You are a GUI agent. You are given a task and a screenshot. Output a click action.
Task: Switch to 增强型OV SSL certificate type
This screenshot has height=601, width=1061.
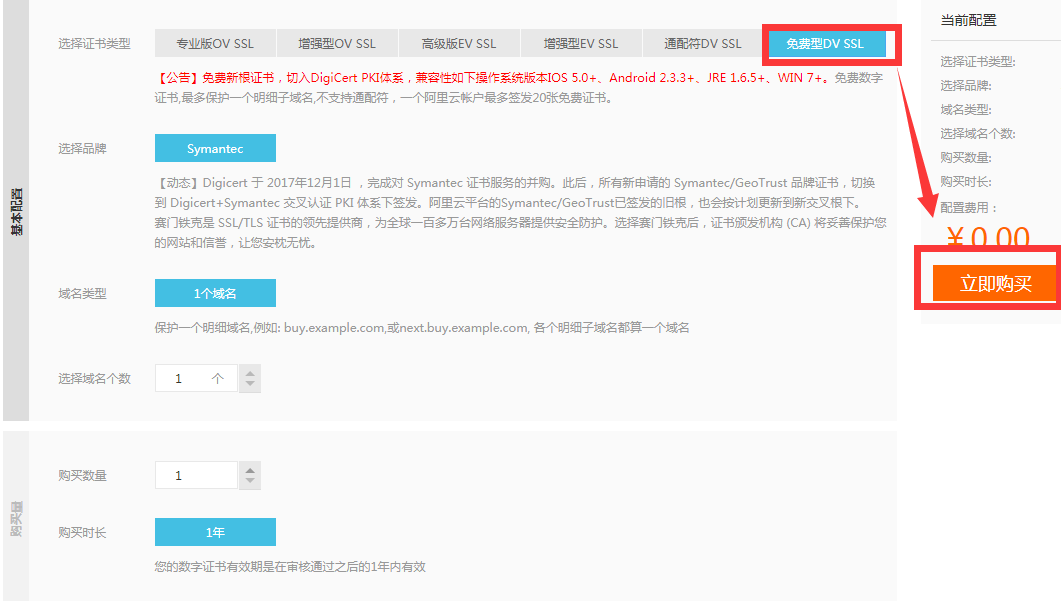pyautogui.click(x=337, y=44)
